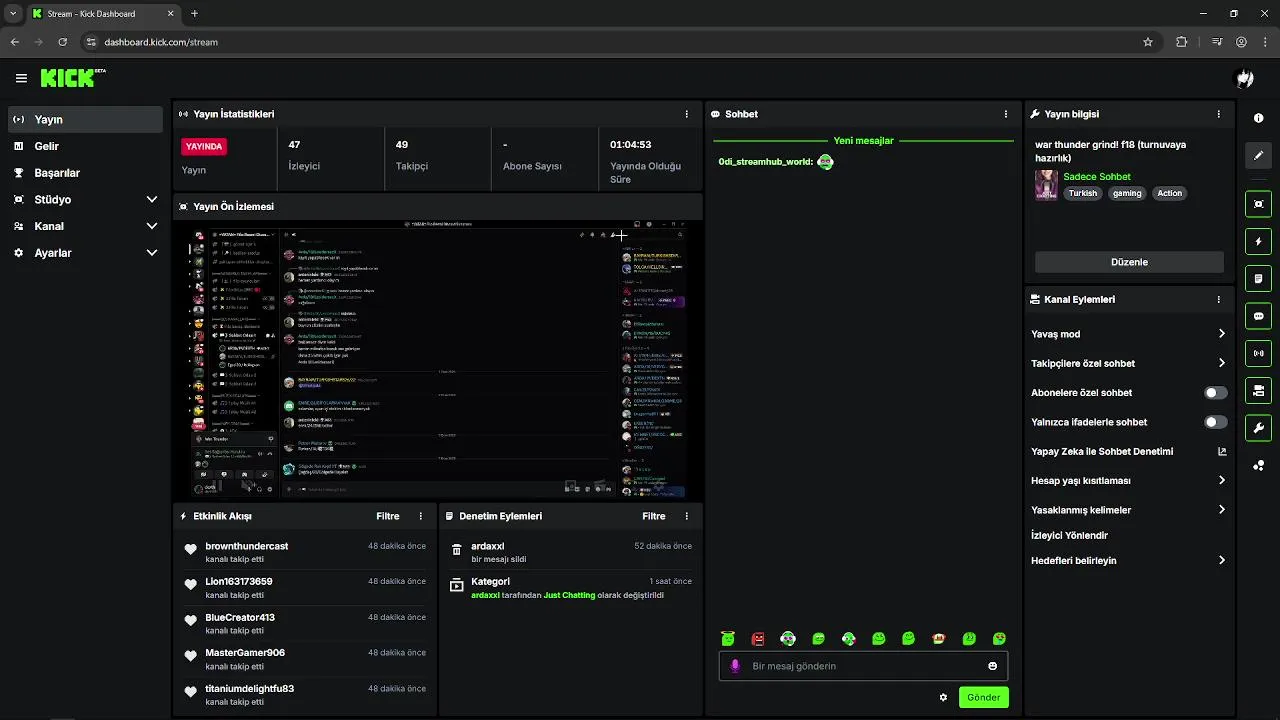
Task: Select Başarılar in left navigation
Action: 85,172
